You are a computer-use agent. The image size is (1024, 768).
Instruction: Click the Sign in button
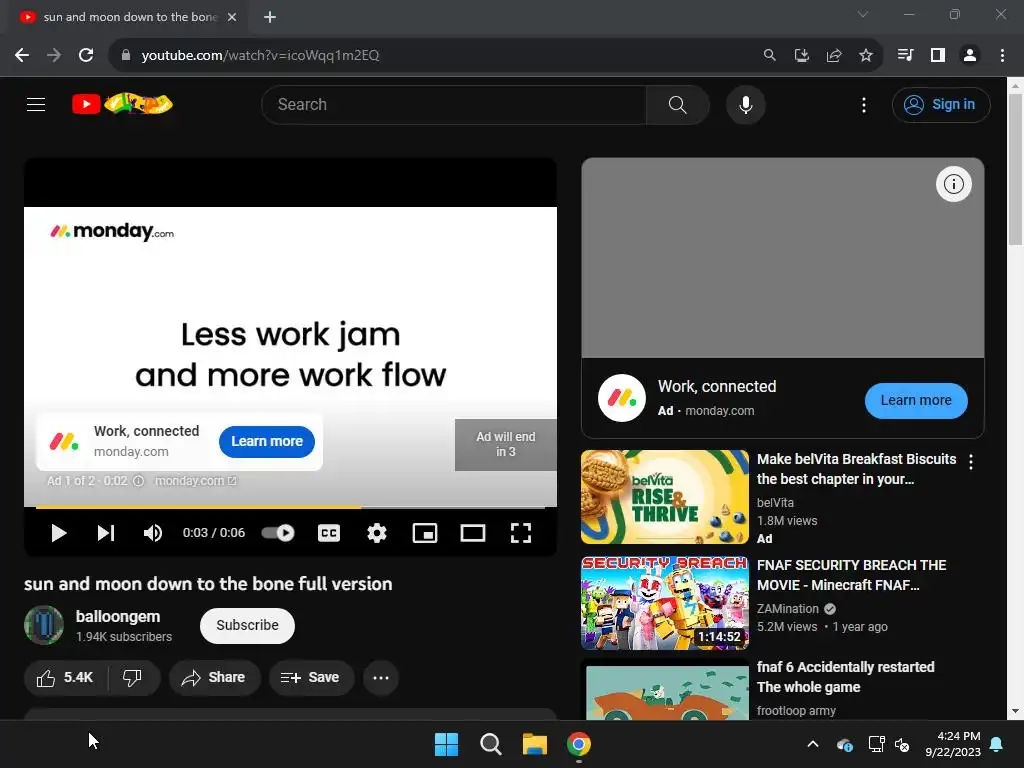(x=940, y=104)
